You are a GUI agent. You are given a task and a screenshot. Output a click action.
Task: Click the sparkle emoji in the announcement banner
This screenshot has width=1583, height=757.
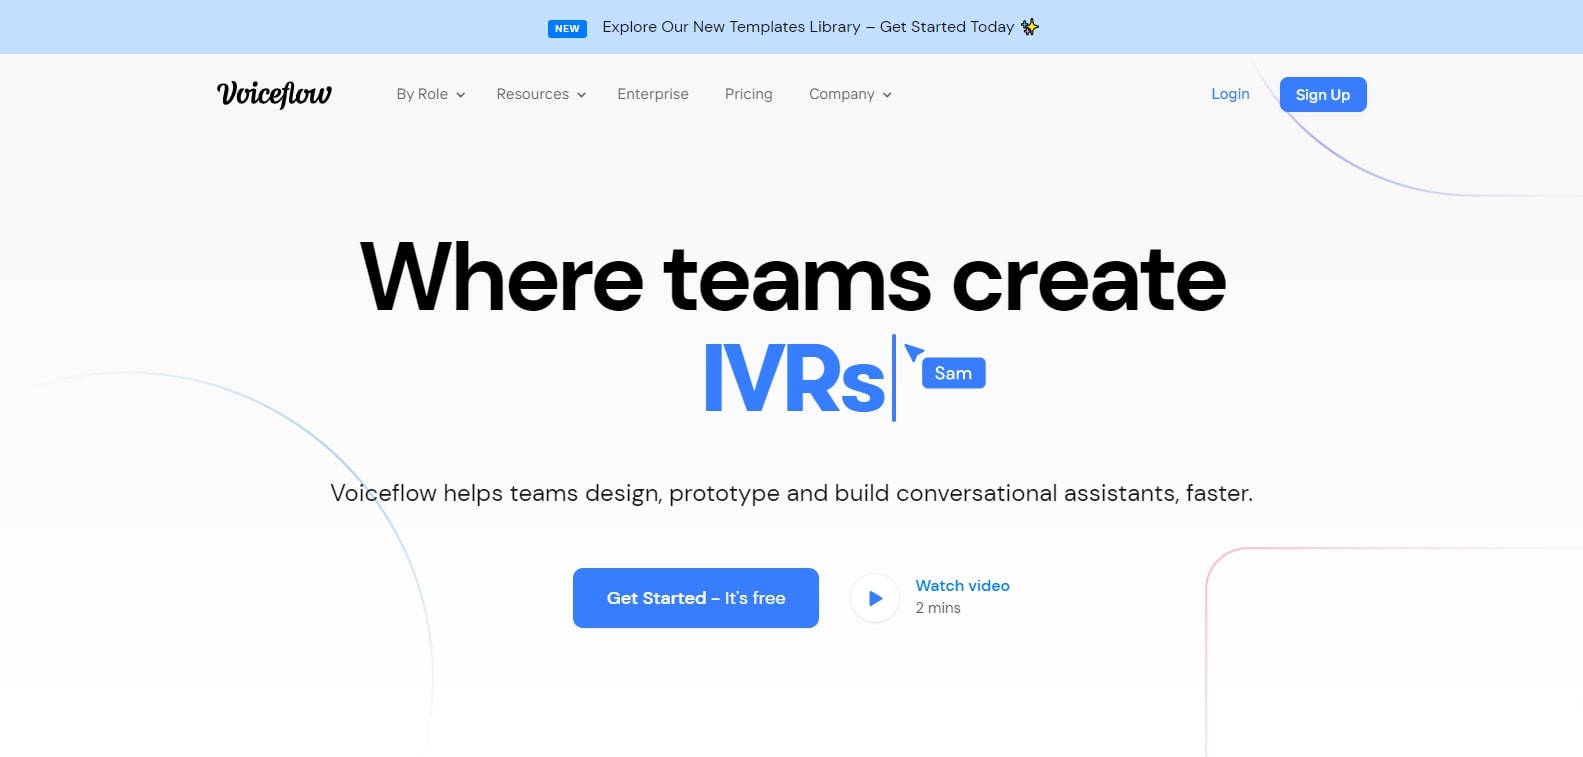pos(1030,27)
